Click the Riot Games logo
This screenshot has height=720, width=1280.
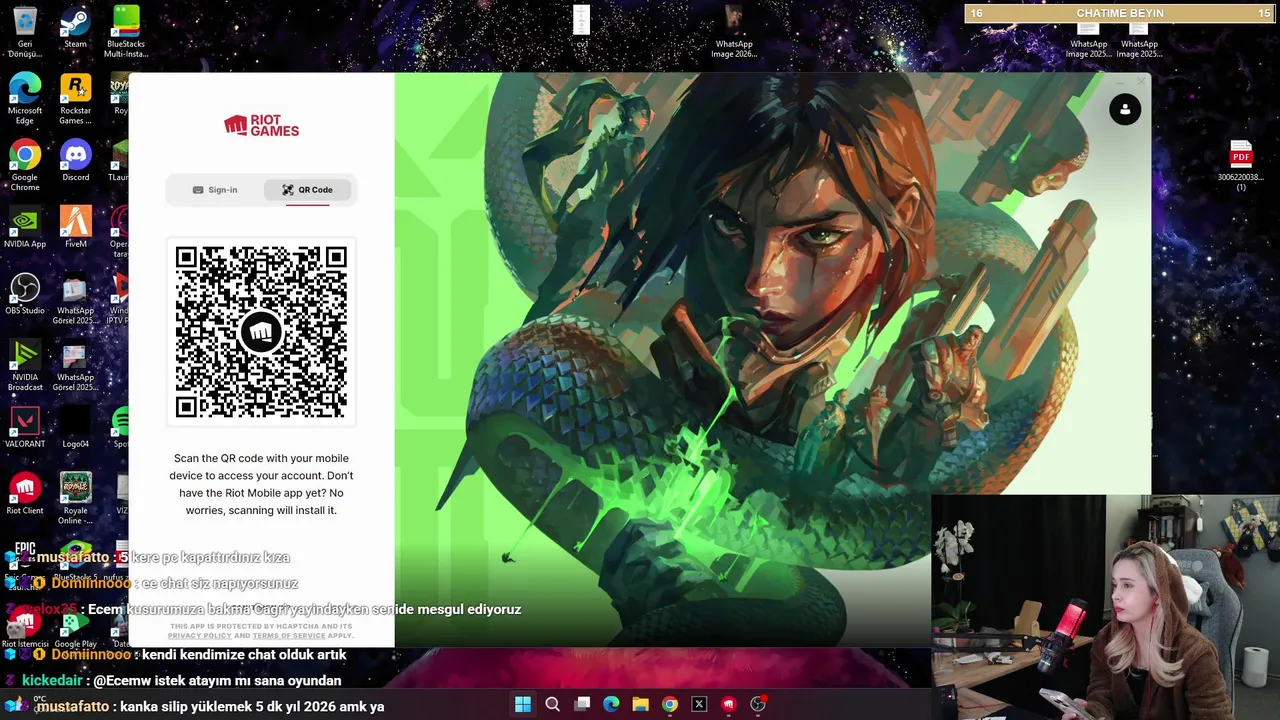pyautogui.click(x=261, y=126)
